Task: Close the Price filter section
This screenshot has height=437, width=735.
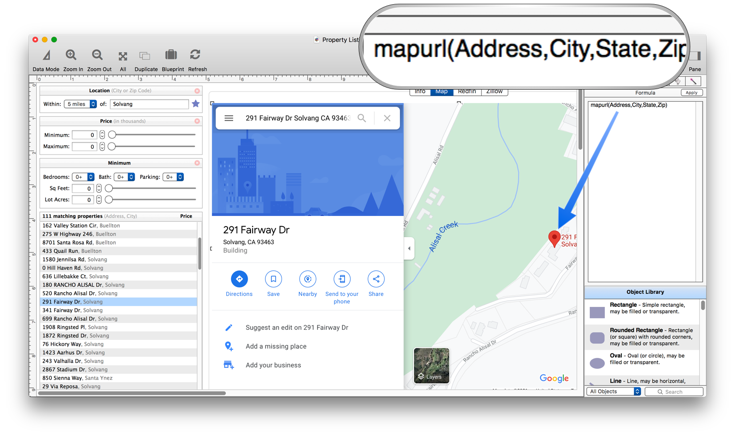Action: (x=197, y=121)
